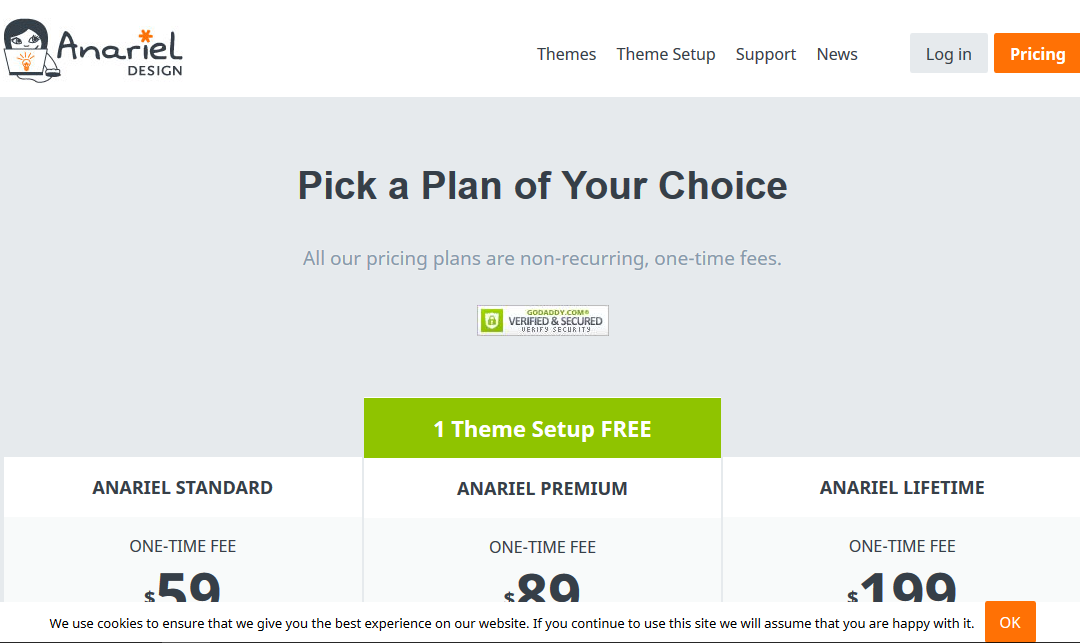Screen dimensions: 1080x643
Task: Click the Pick a Plan of Your Choice heading
Action: coord(542,186)
